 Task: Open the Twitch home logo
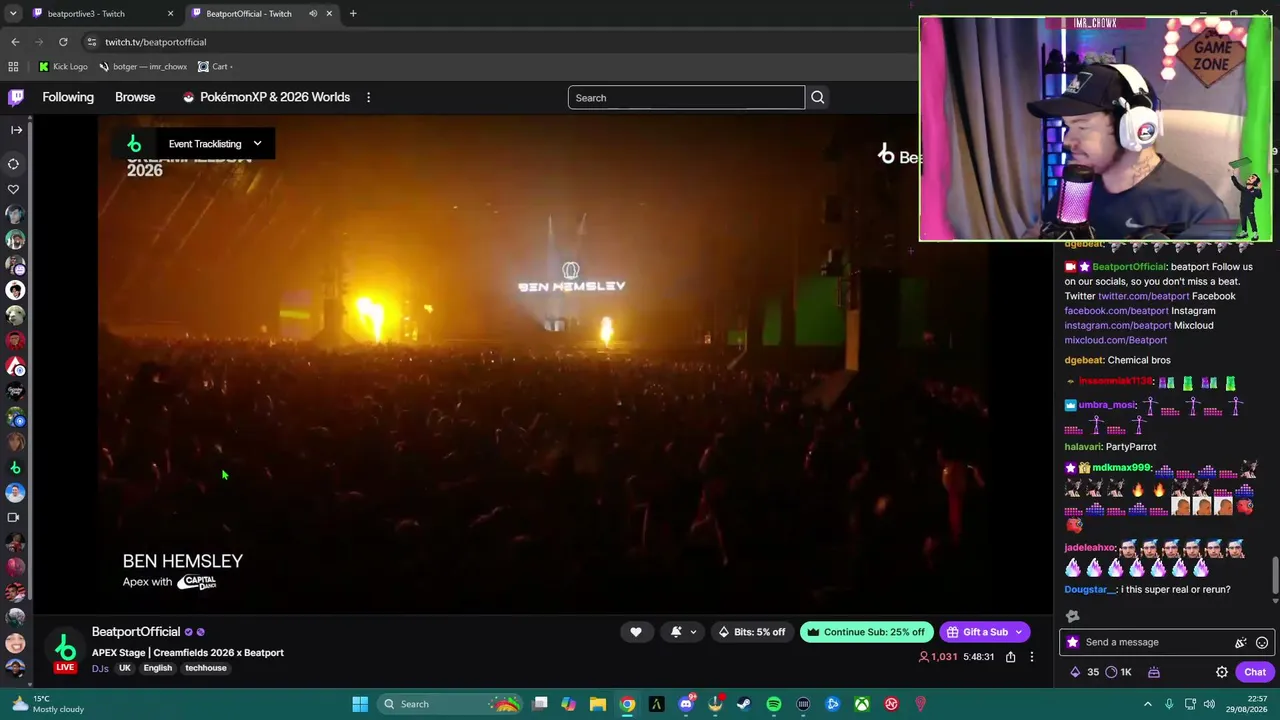point(16,97)
